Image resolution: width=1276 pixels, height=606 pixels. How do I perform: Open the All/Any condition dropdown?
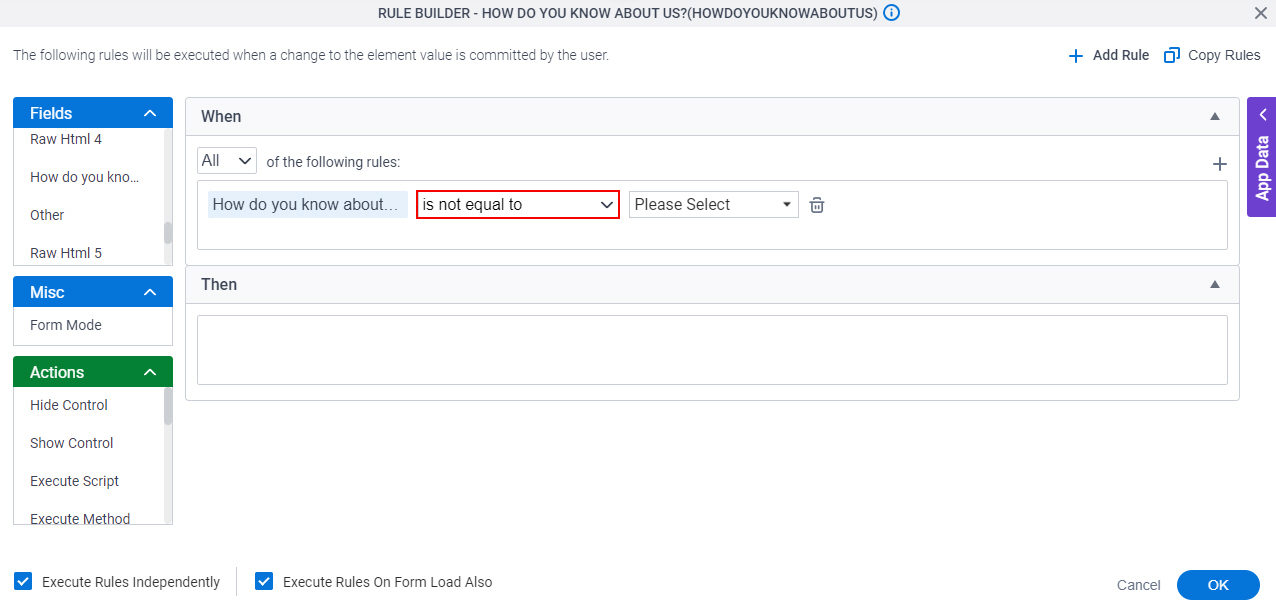[x=227, y=161]
